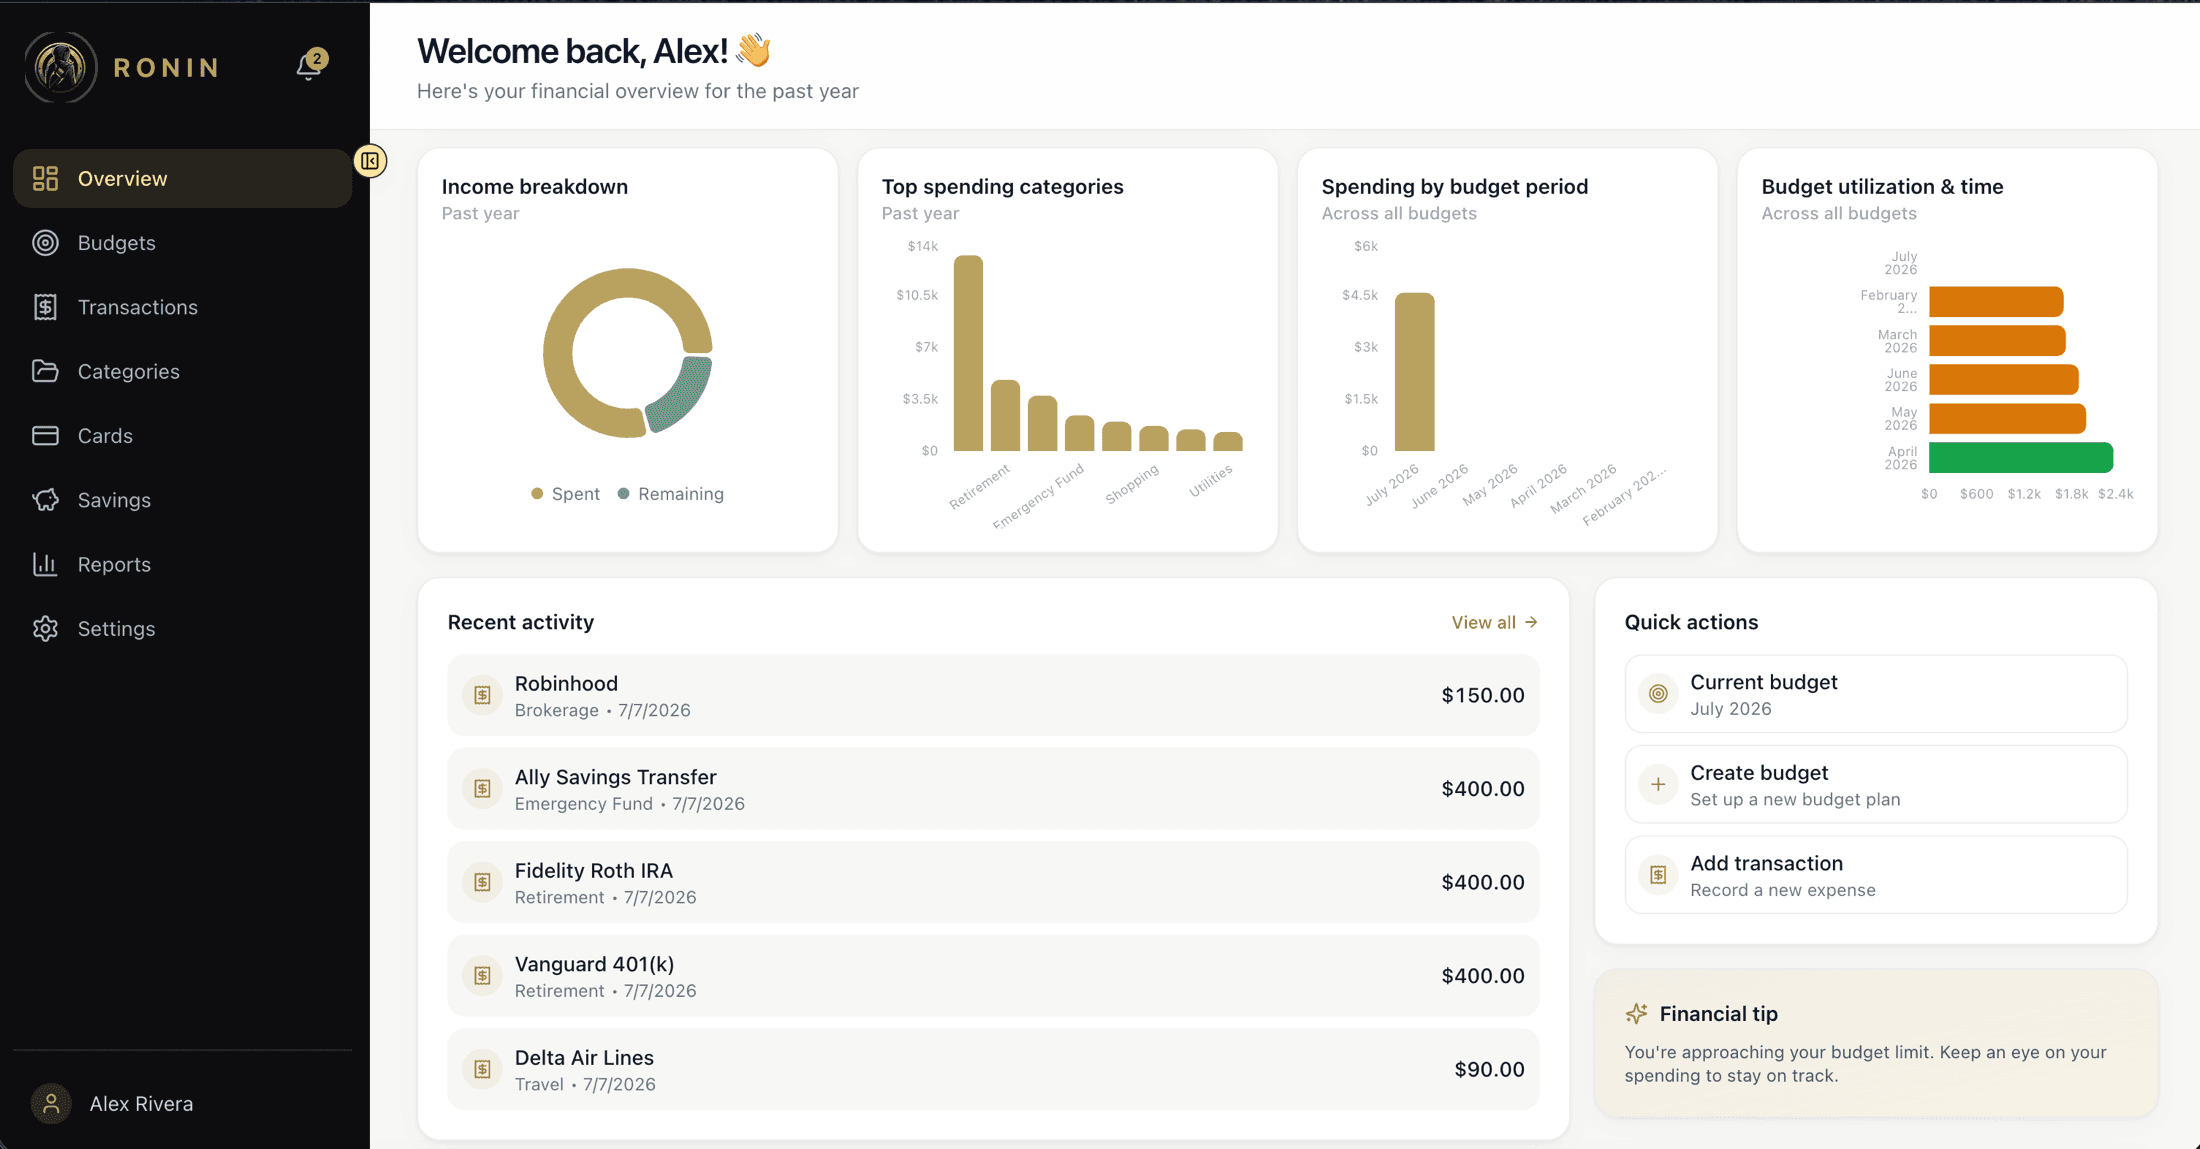Click the Financial tip sparkle icon

[1637, 1014]
